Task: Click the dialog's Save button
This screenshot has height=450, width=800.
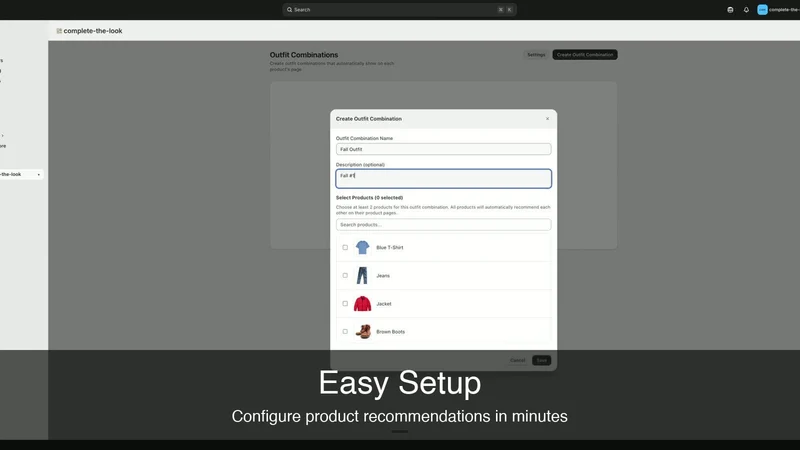Action: (541, 360)
